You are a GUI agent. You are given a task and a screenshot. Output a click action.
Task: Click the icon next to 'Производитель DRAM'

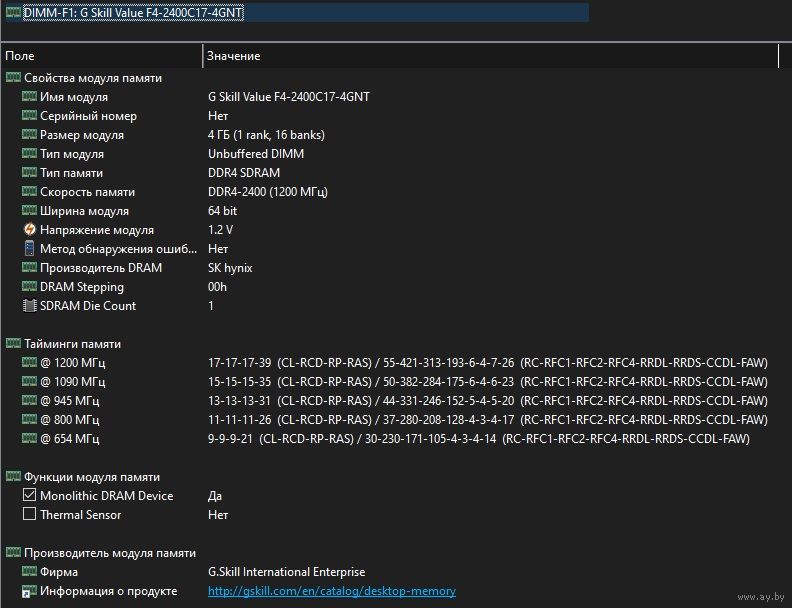tap(29, 267)
